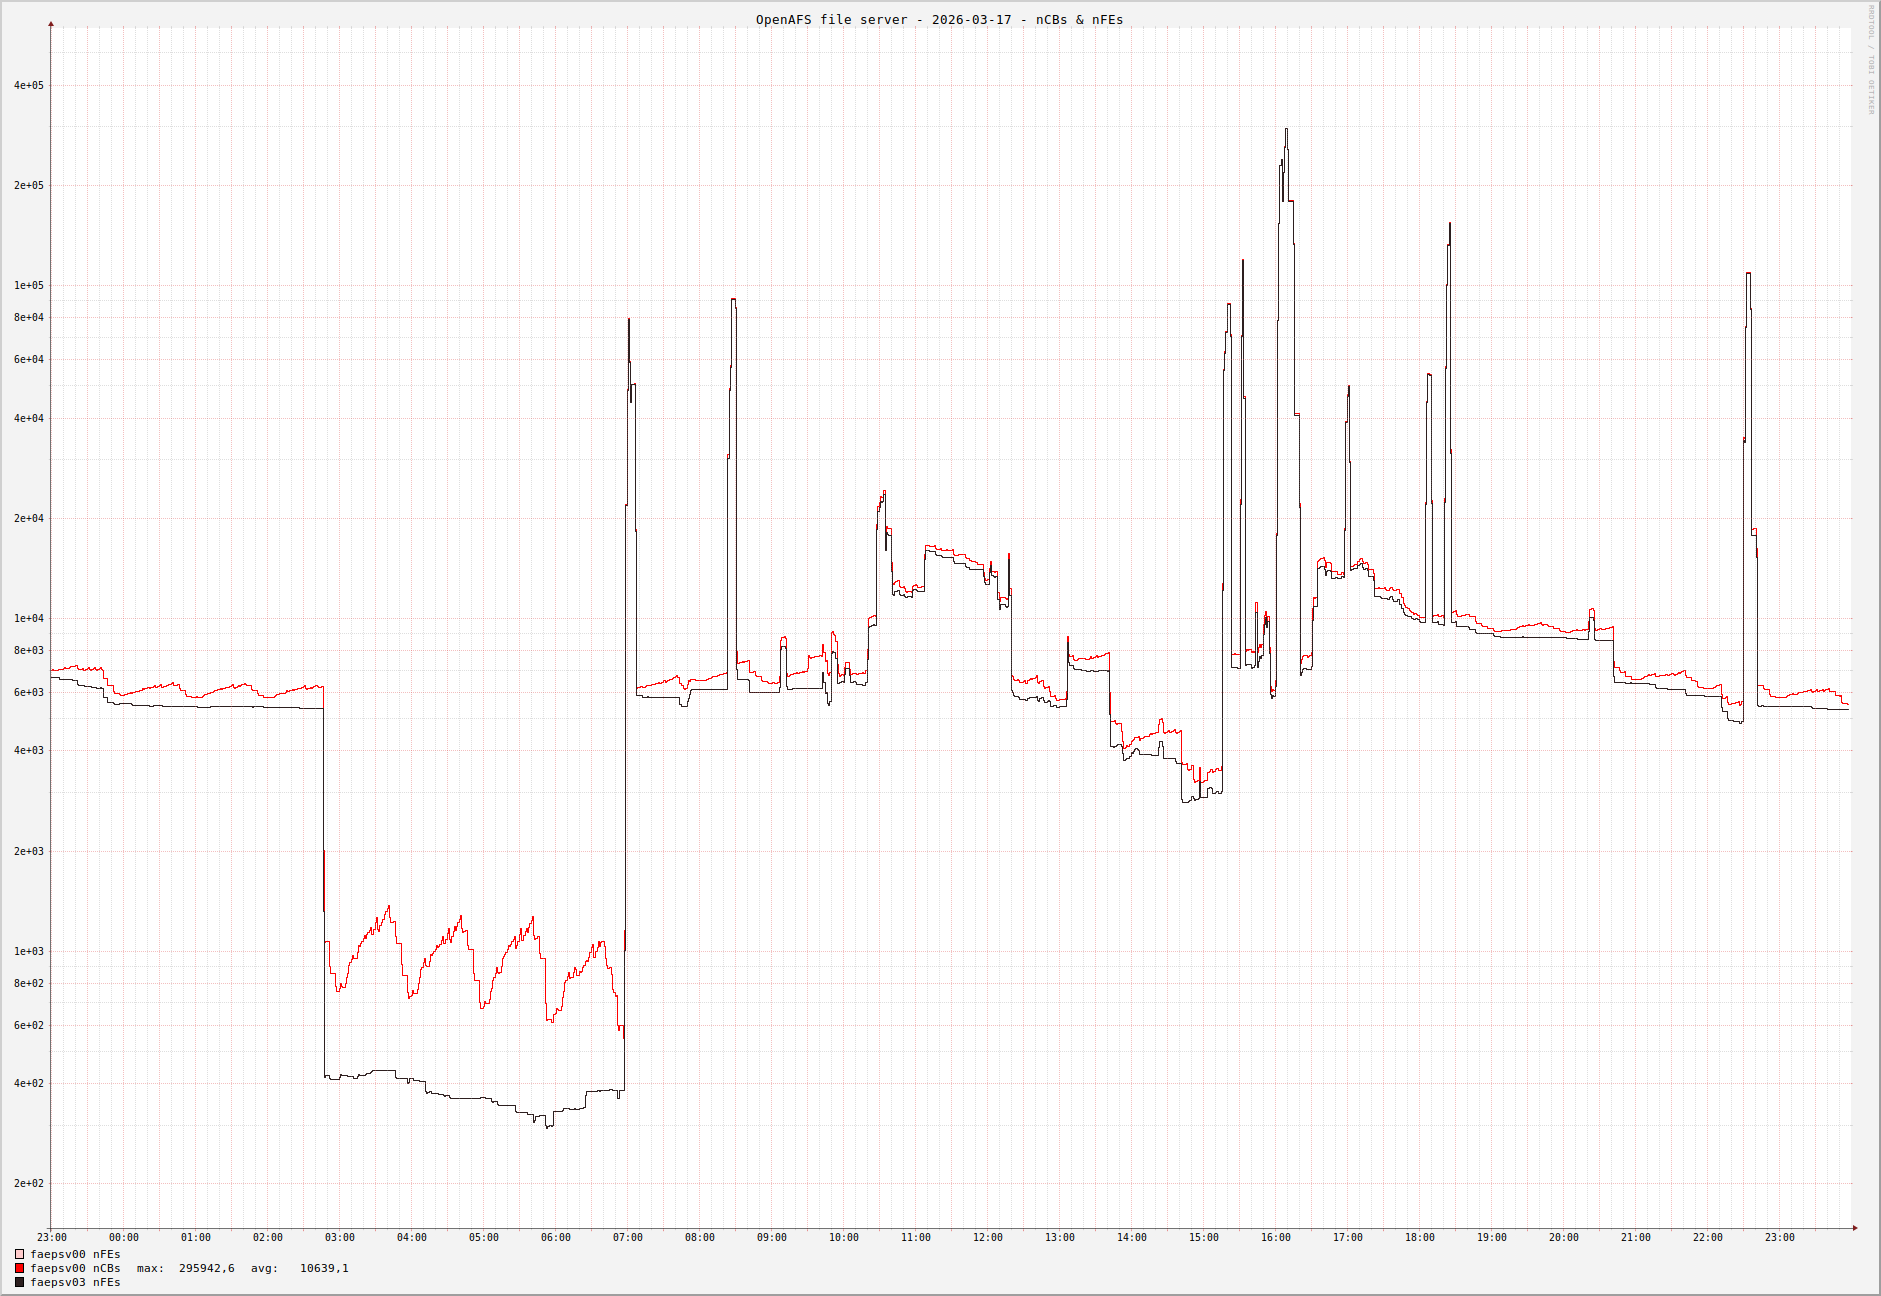The width and height of the screenshot is (1881, 1296).
Task: Click the 20:00 time axis label
Action: (x=1564, y=1237)
